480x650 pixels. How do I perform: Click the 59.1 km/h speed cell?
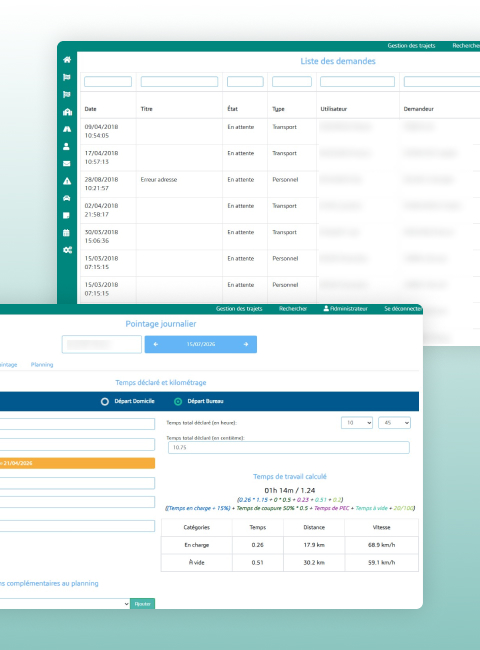click(381, 563)
